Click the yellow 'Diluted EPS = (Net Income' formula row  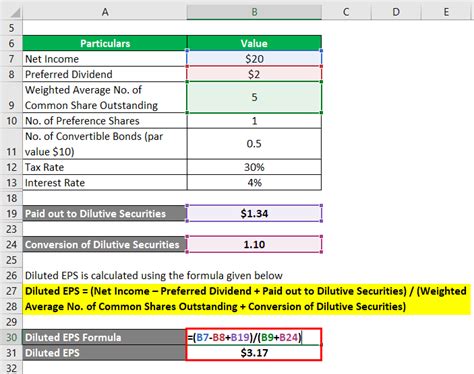[247, 291]
